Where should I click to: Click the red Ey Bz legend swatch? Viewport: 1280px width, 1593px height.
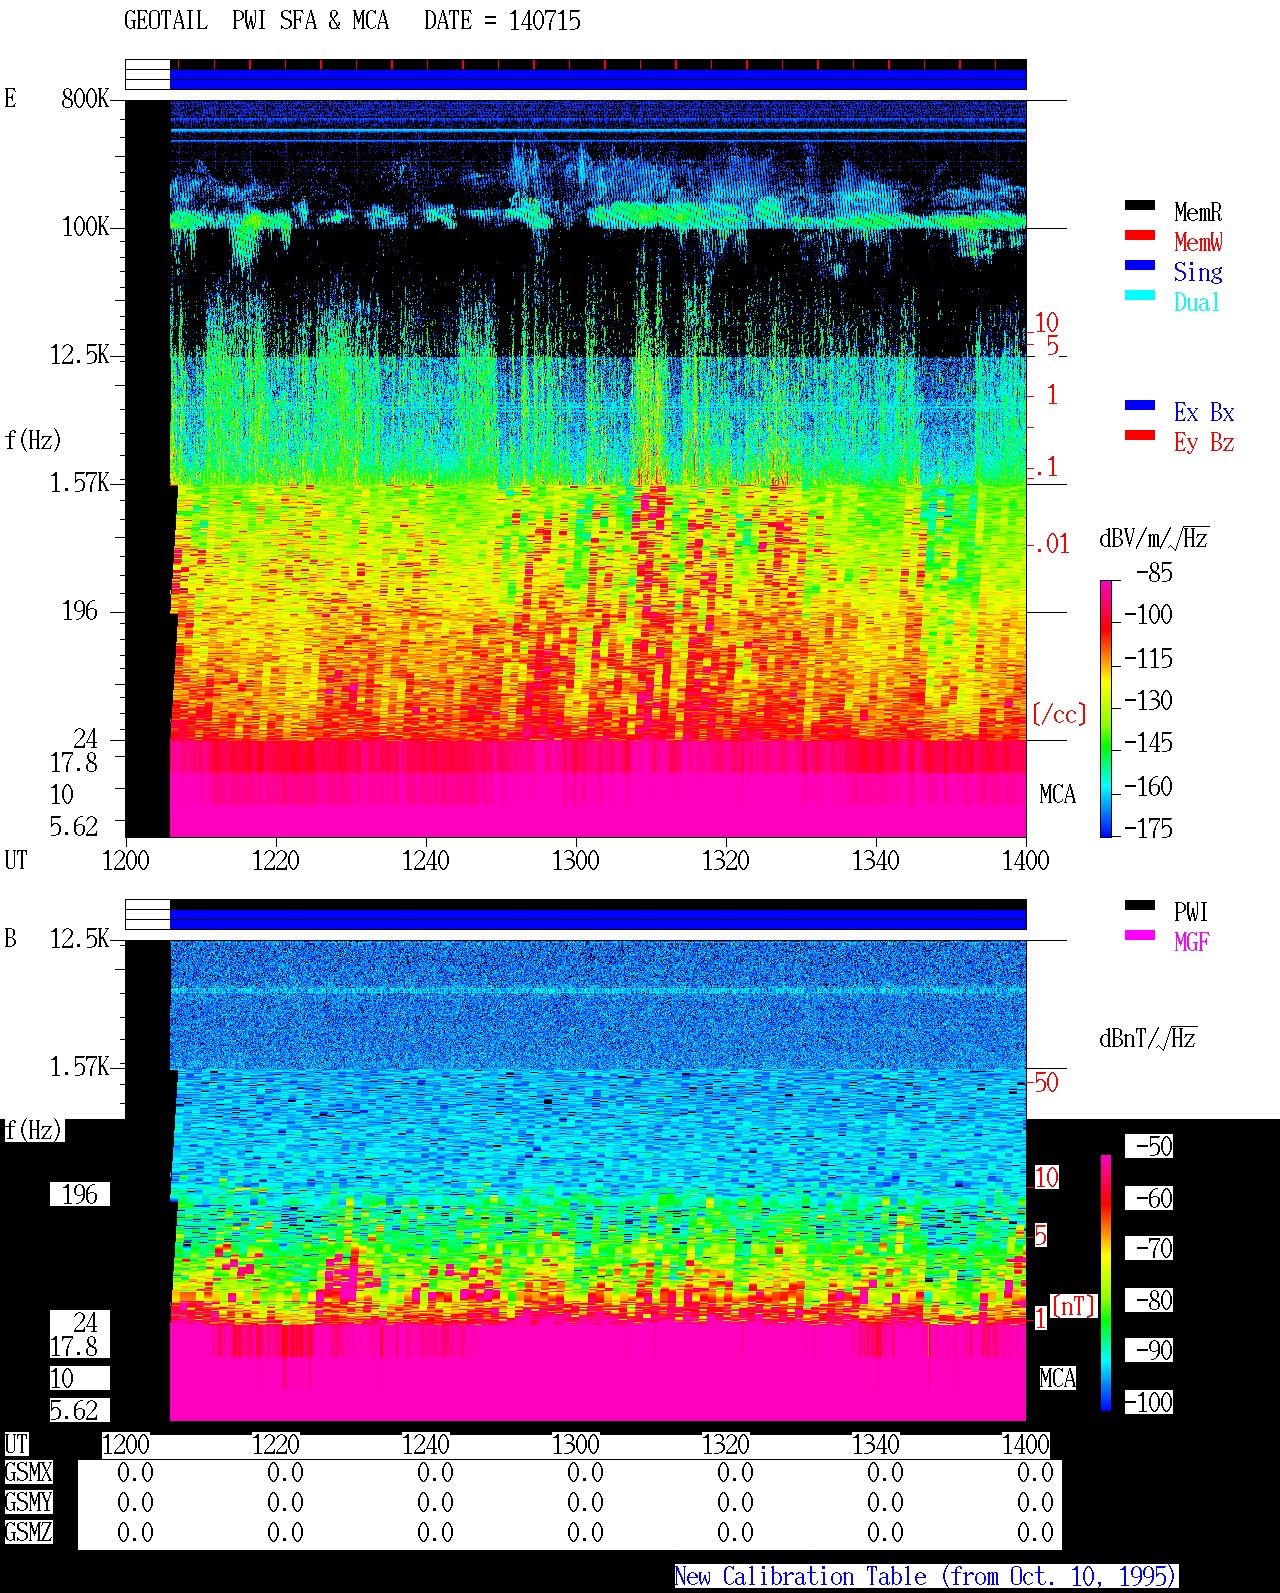tap(1140, 436)
